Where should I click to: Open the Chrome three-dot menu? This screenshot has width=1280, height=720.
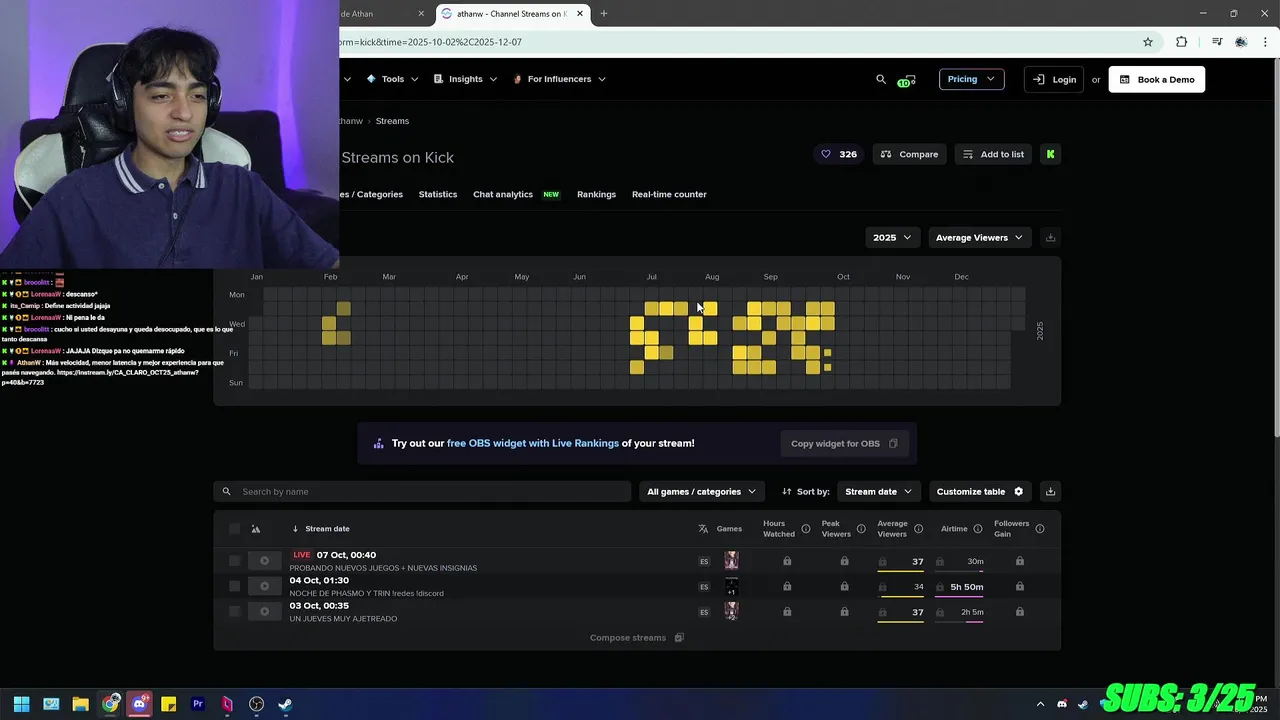1265,42
